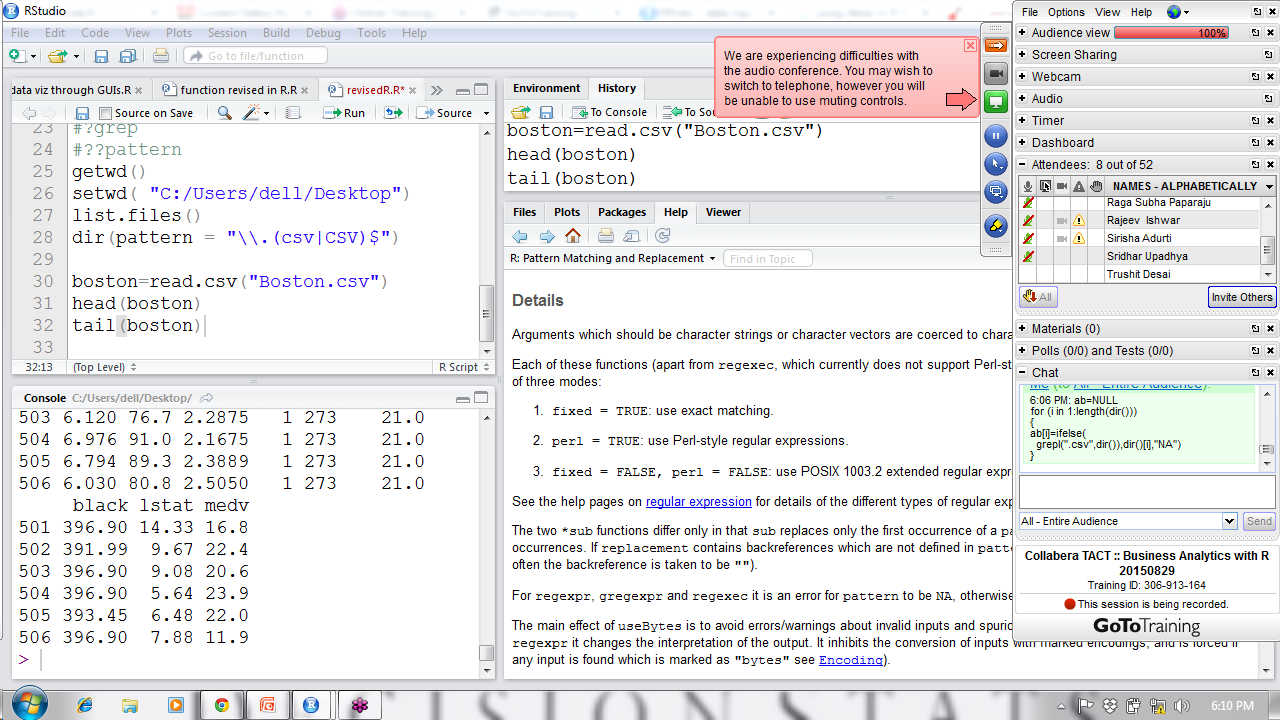This screenshot has height=720, width=1280.
Task: Send history selection To Console
Action: pos(610,112)
